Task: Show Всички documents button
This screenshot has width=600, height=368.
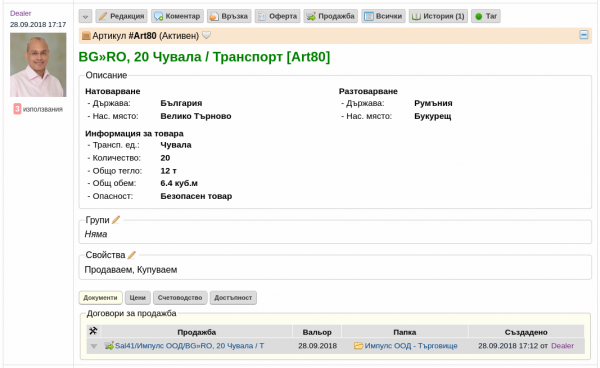Action: tap(383, 16)
